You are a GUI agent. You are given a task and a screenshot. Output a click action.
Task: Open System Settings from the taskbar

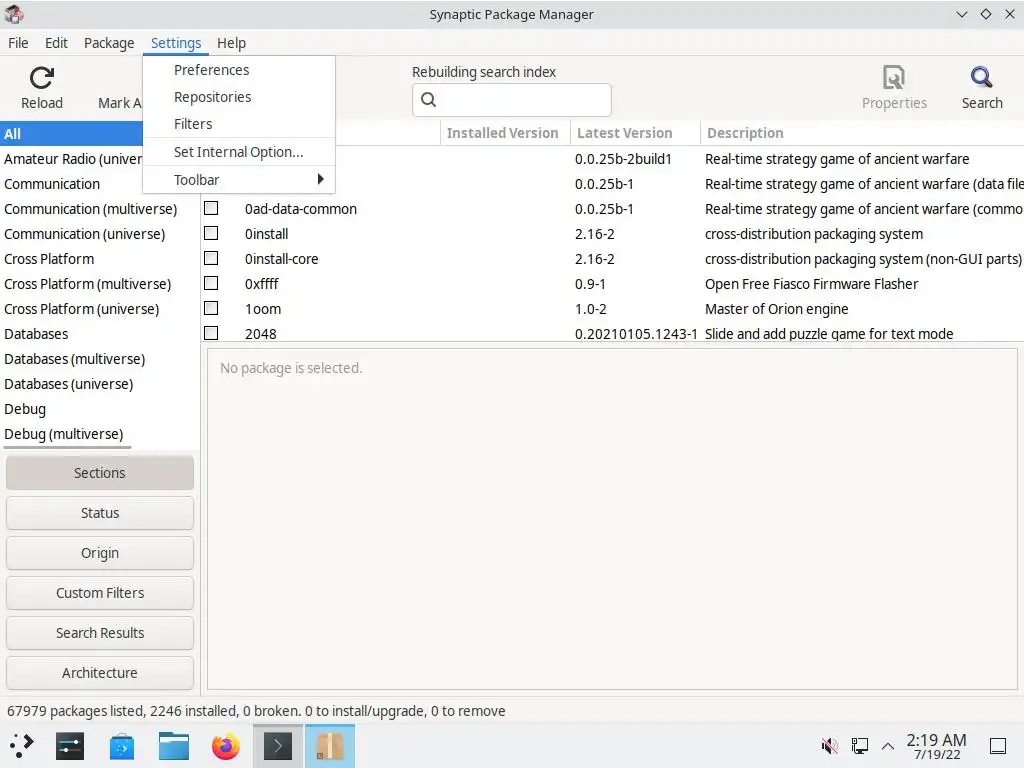click(x=70, y=746)
